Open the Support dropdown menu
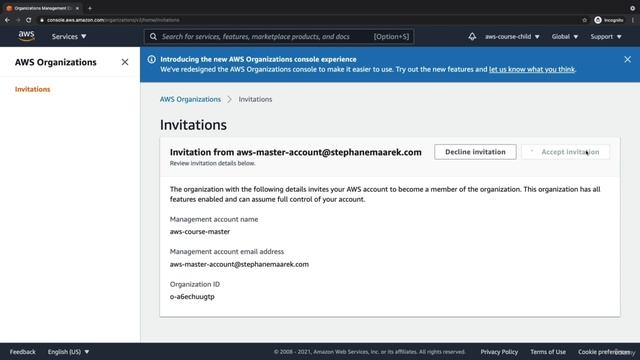 (606, 36)
